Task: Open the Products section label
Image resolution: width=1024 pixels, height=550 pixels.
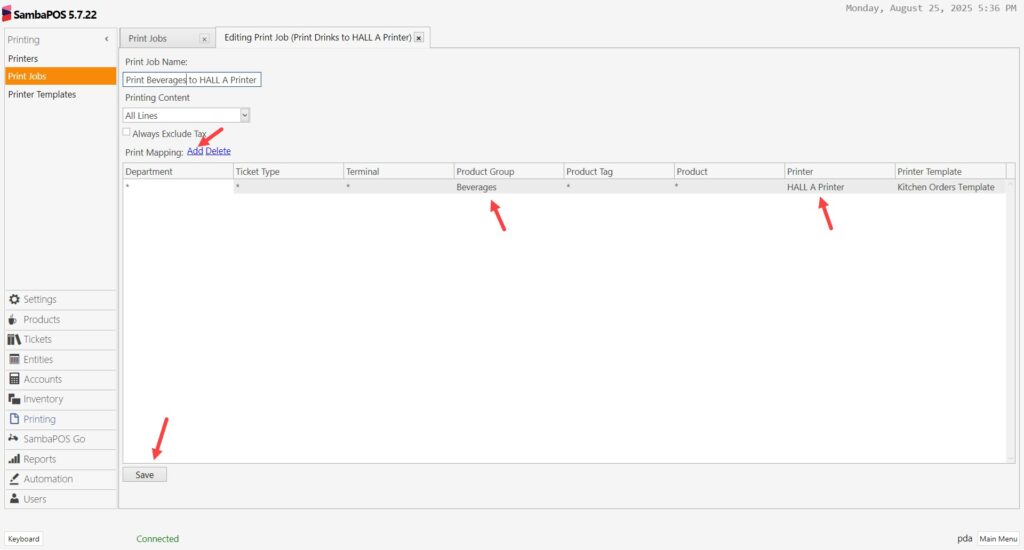Action: coord(42,319)
